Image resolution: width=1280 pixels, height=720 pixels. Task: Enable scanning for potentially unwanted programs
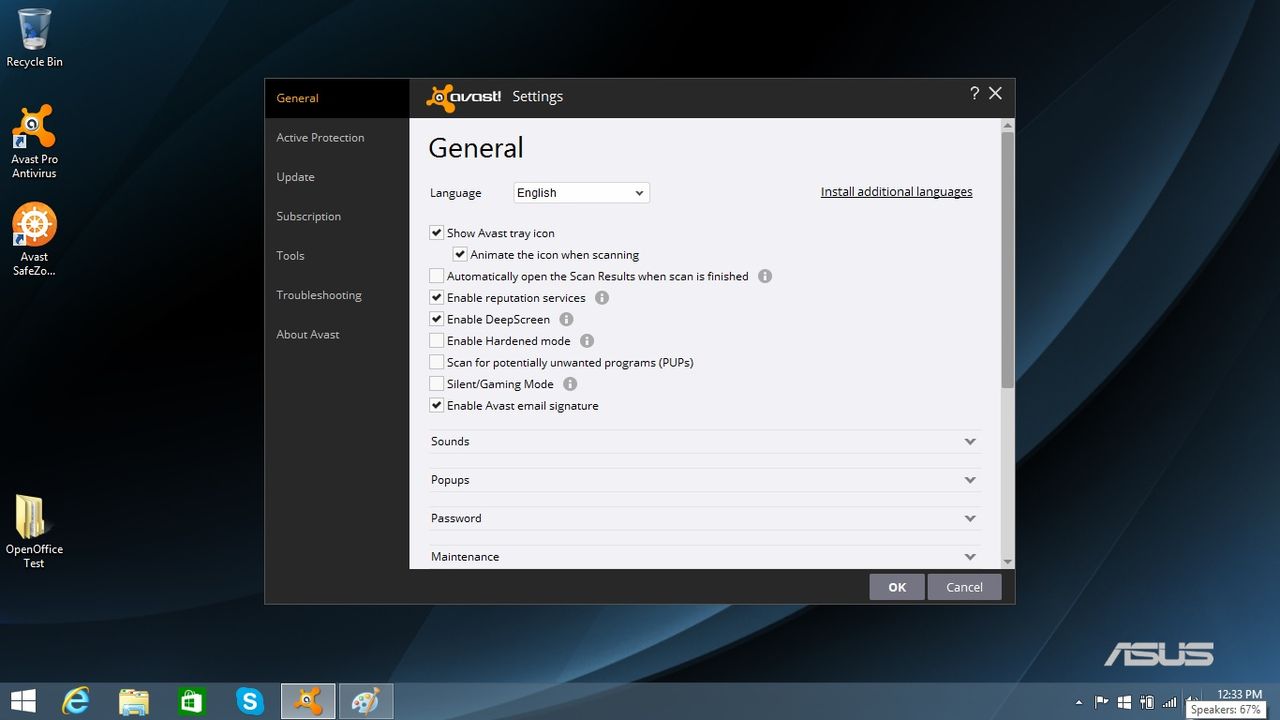[x=437, y=363]
